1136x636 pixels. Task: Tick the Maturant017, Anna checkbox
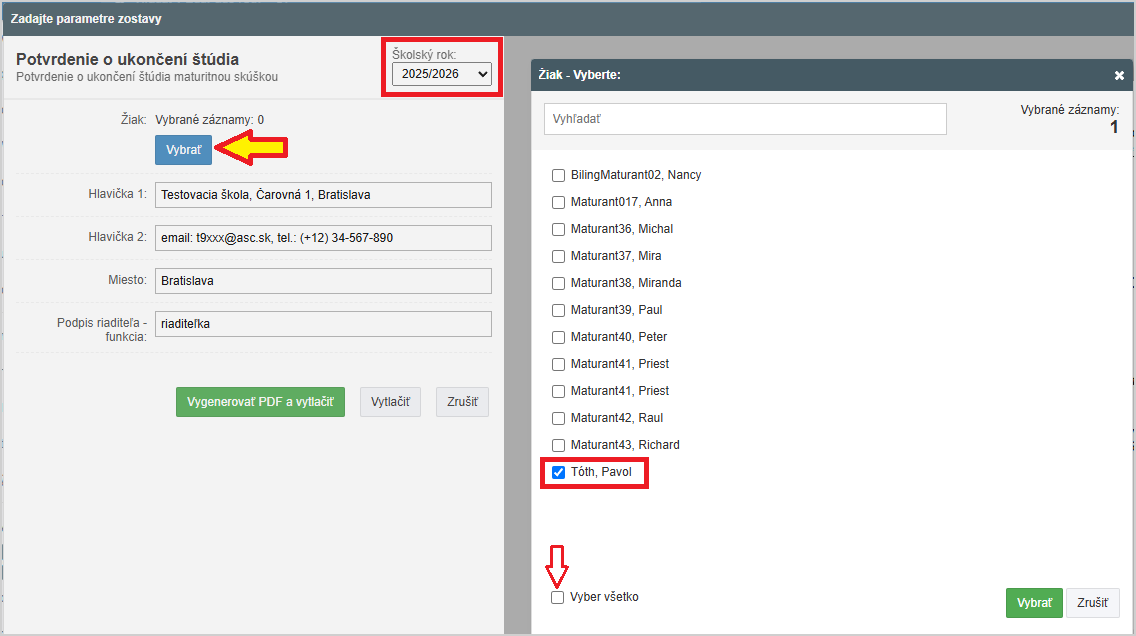click(x=559, y=202)
